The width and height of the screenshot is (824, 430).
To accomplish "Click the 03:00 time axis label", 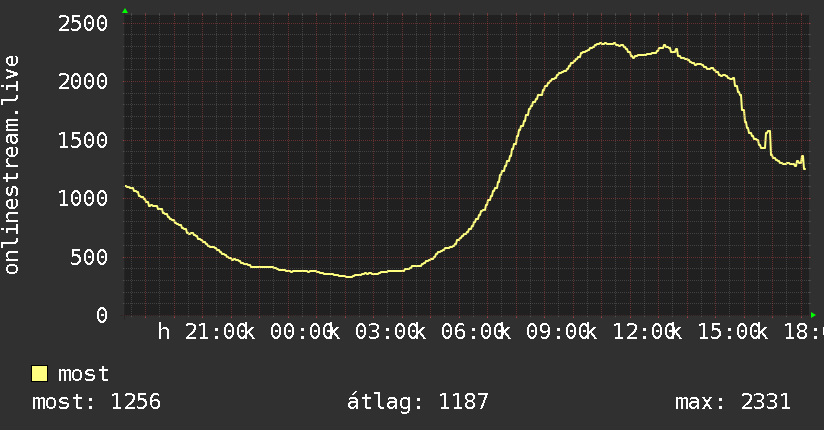I will 386,332.
